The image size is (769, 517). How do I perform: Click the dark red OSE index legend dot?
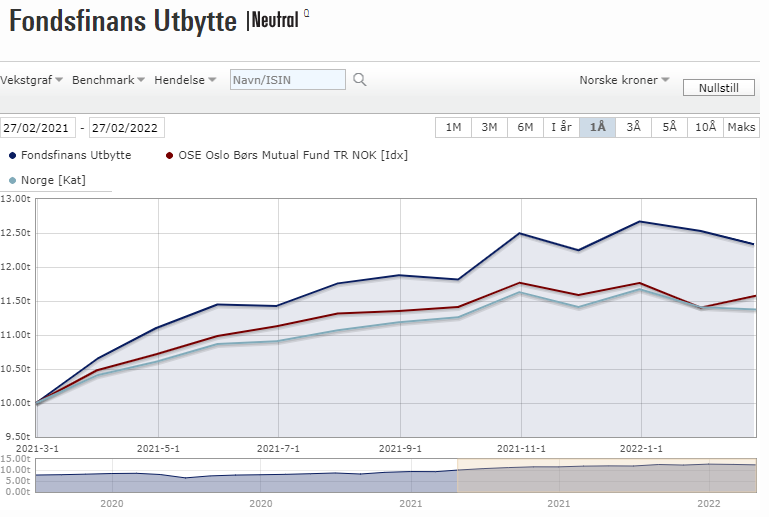point(170,155)
